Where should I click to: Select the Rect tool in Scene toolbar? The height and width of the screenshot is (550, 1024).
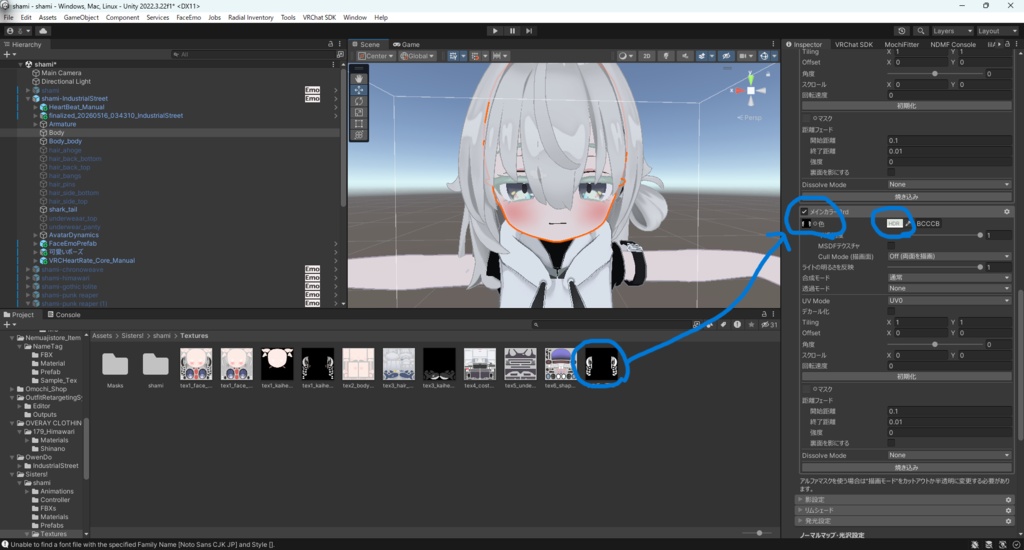tap(359, 123)
